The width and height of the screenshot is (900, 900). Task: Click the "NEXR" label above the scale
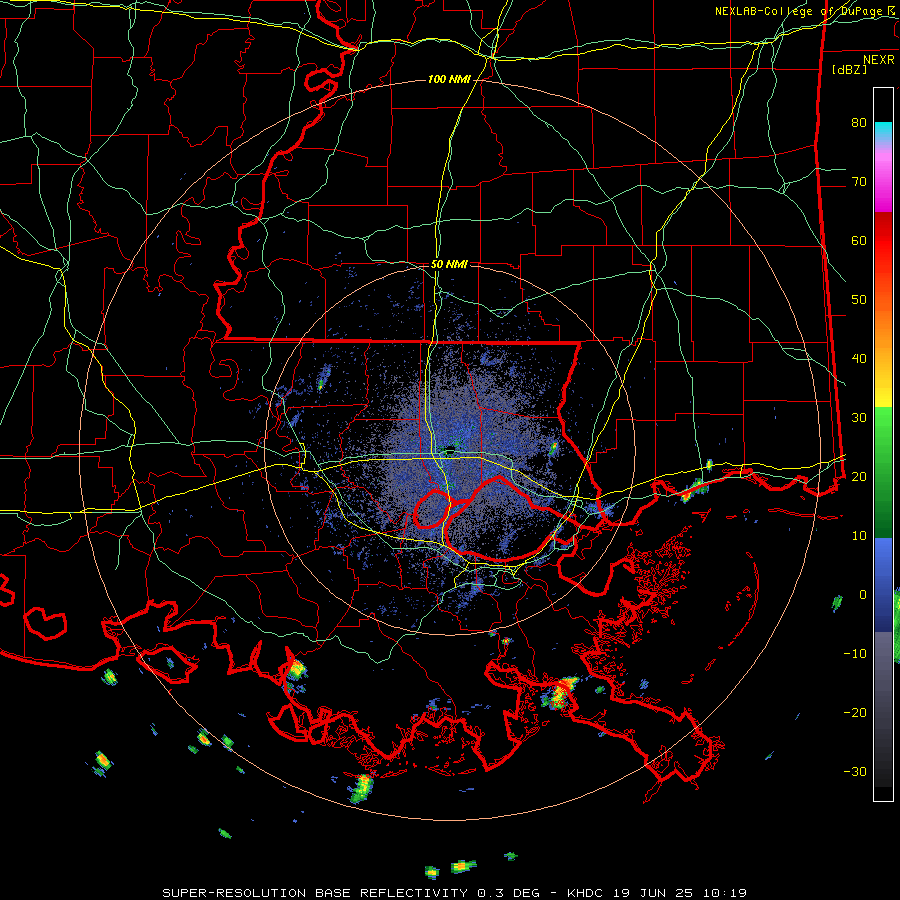879,60
